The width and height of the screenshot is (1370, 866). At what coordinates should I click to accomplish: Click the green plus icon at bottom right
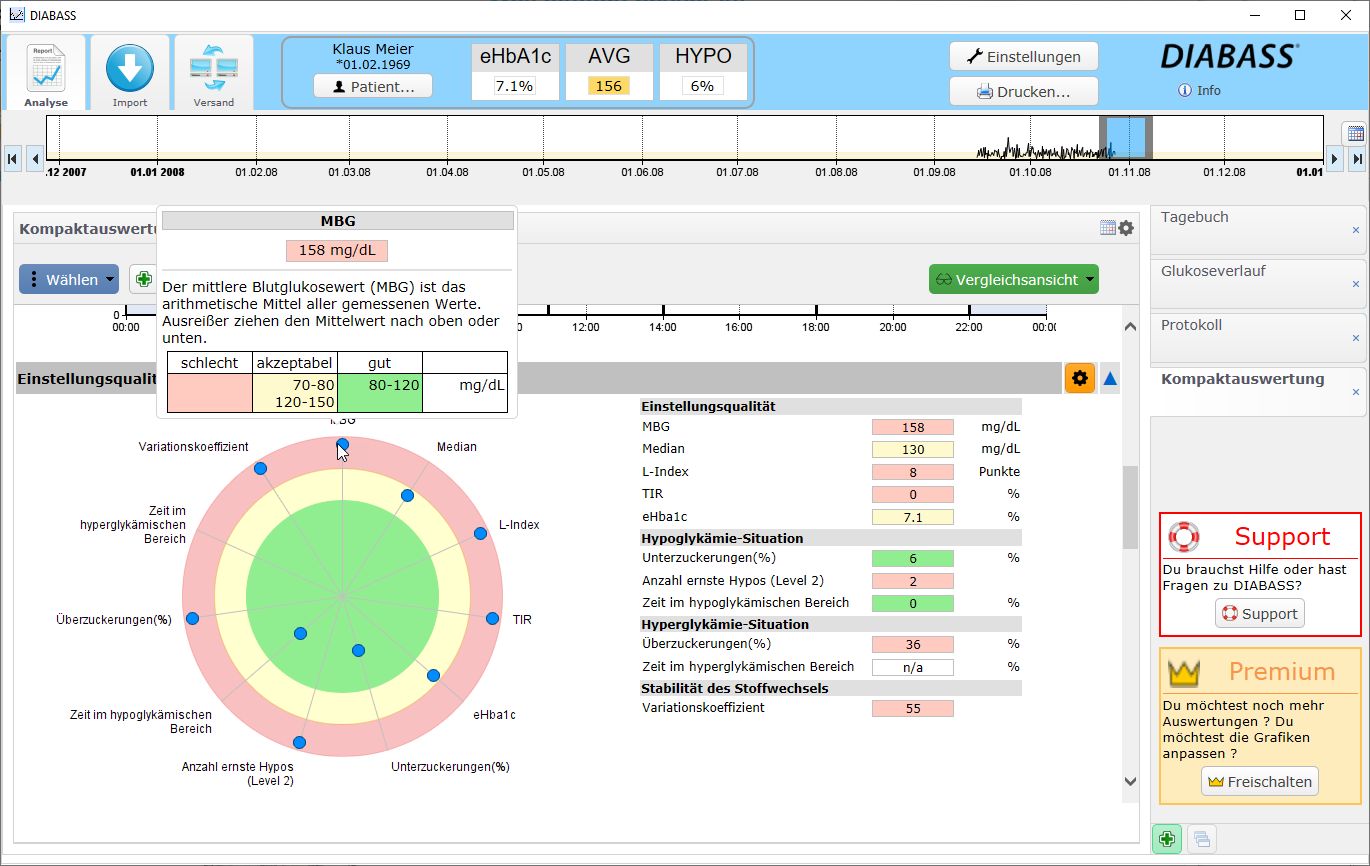coord(1166,839)
